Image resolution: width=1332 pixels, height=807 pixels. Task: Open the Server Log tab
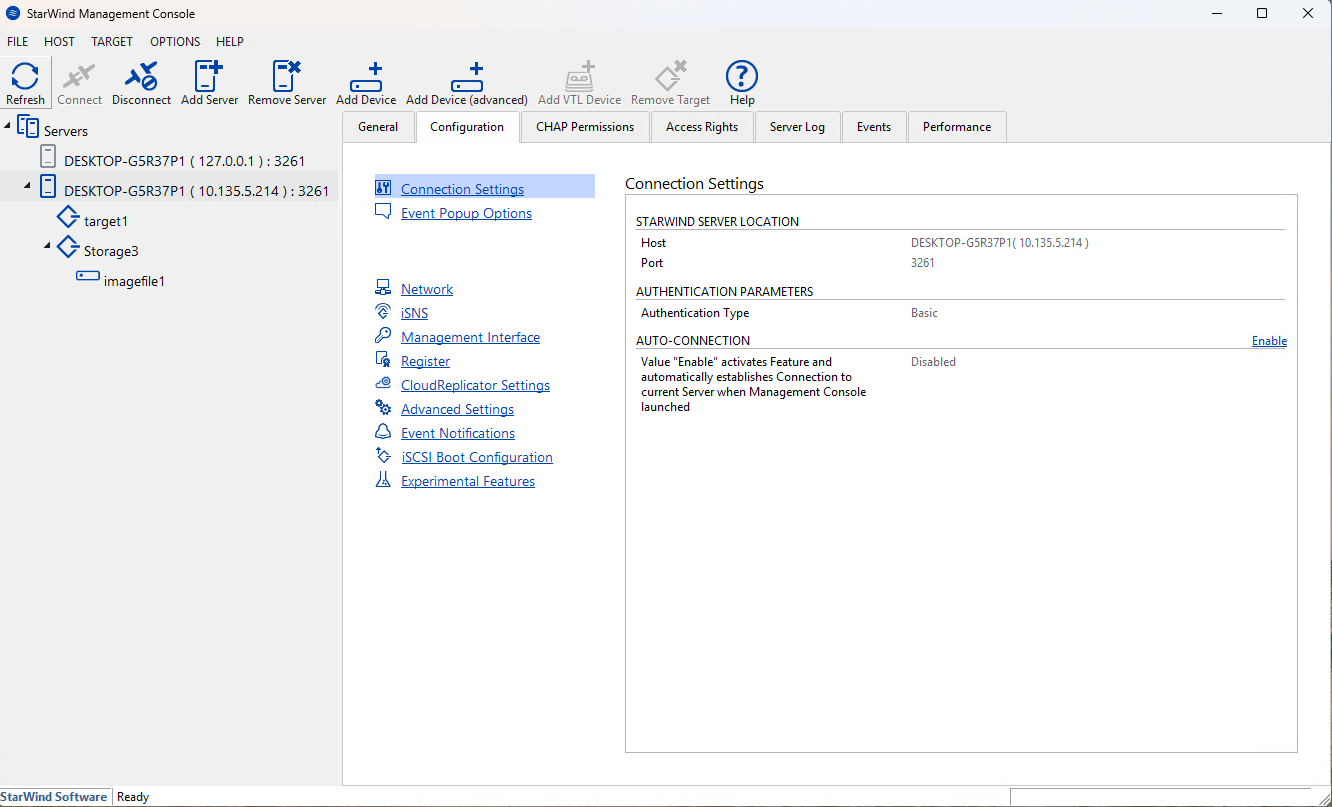tap(797, 127)
